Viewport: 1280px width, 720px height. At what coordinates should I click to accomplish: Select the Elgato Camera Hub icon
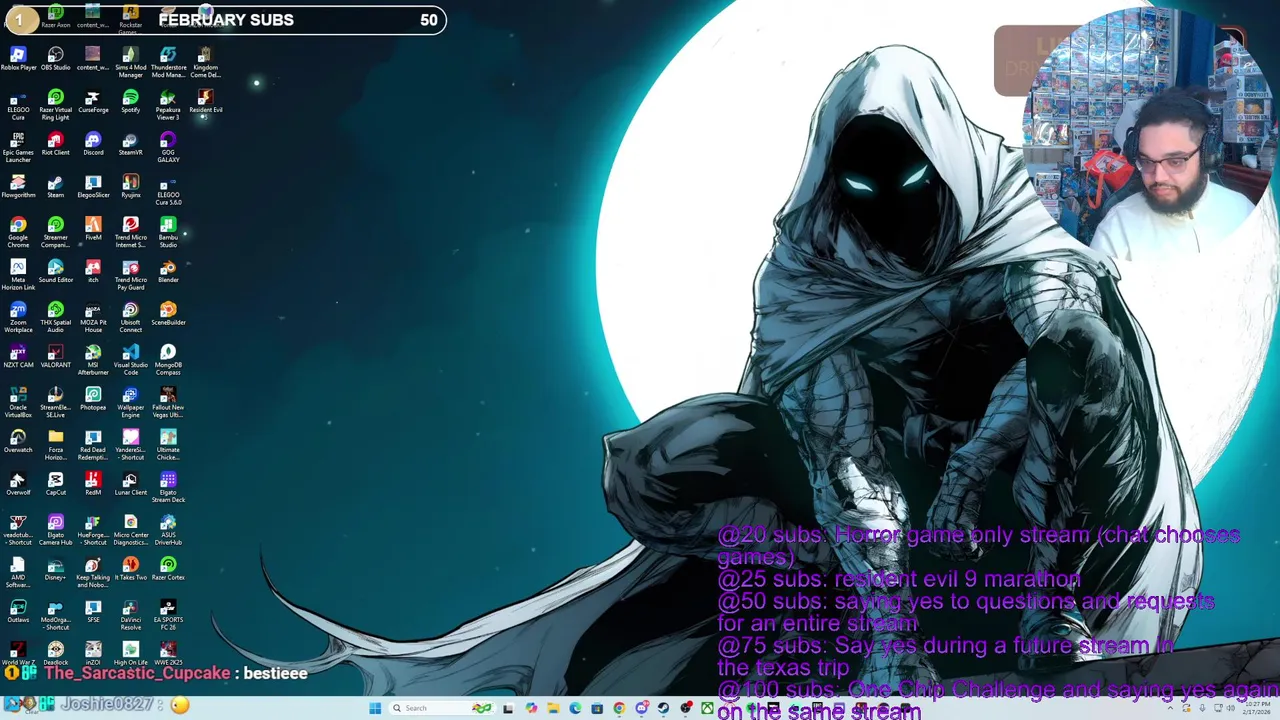click(55, 530)
